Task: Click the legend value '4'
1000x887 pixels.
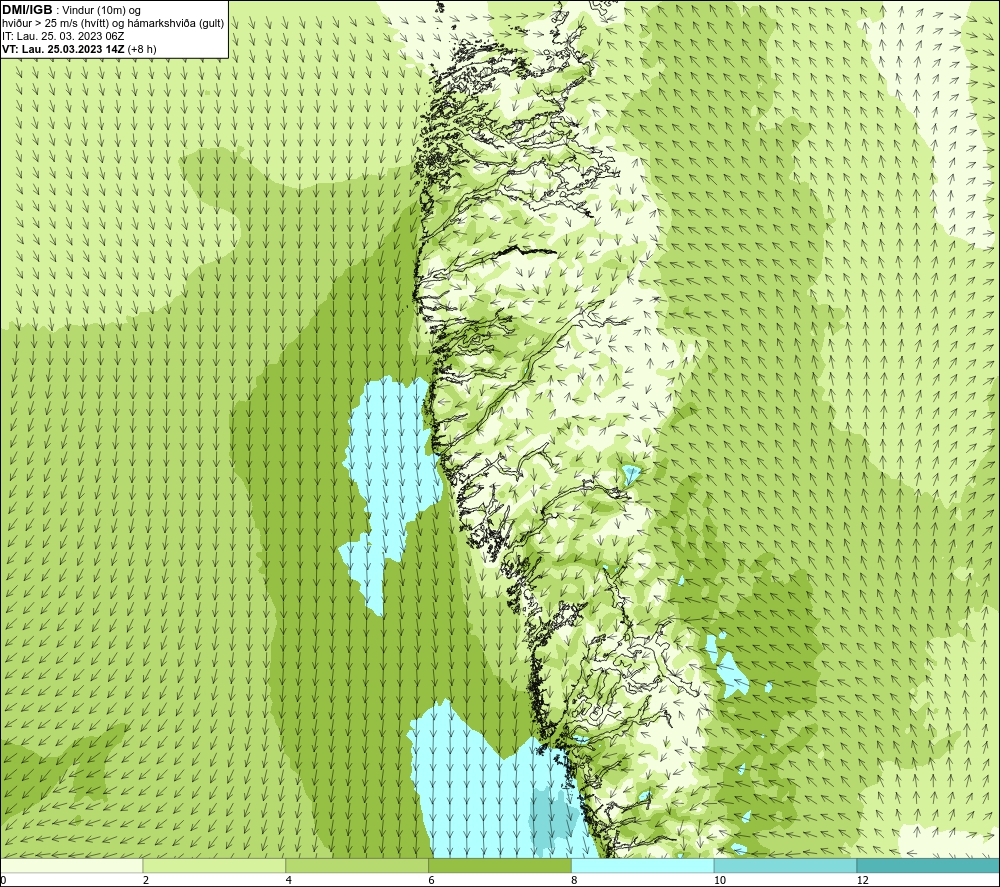Action: (289, 881)
